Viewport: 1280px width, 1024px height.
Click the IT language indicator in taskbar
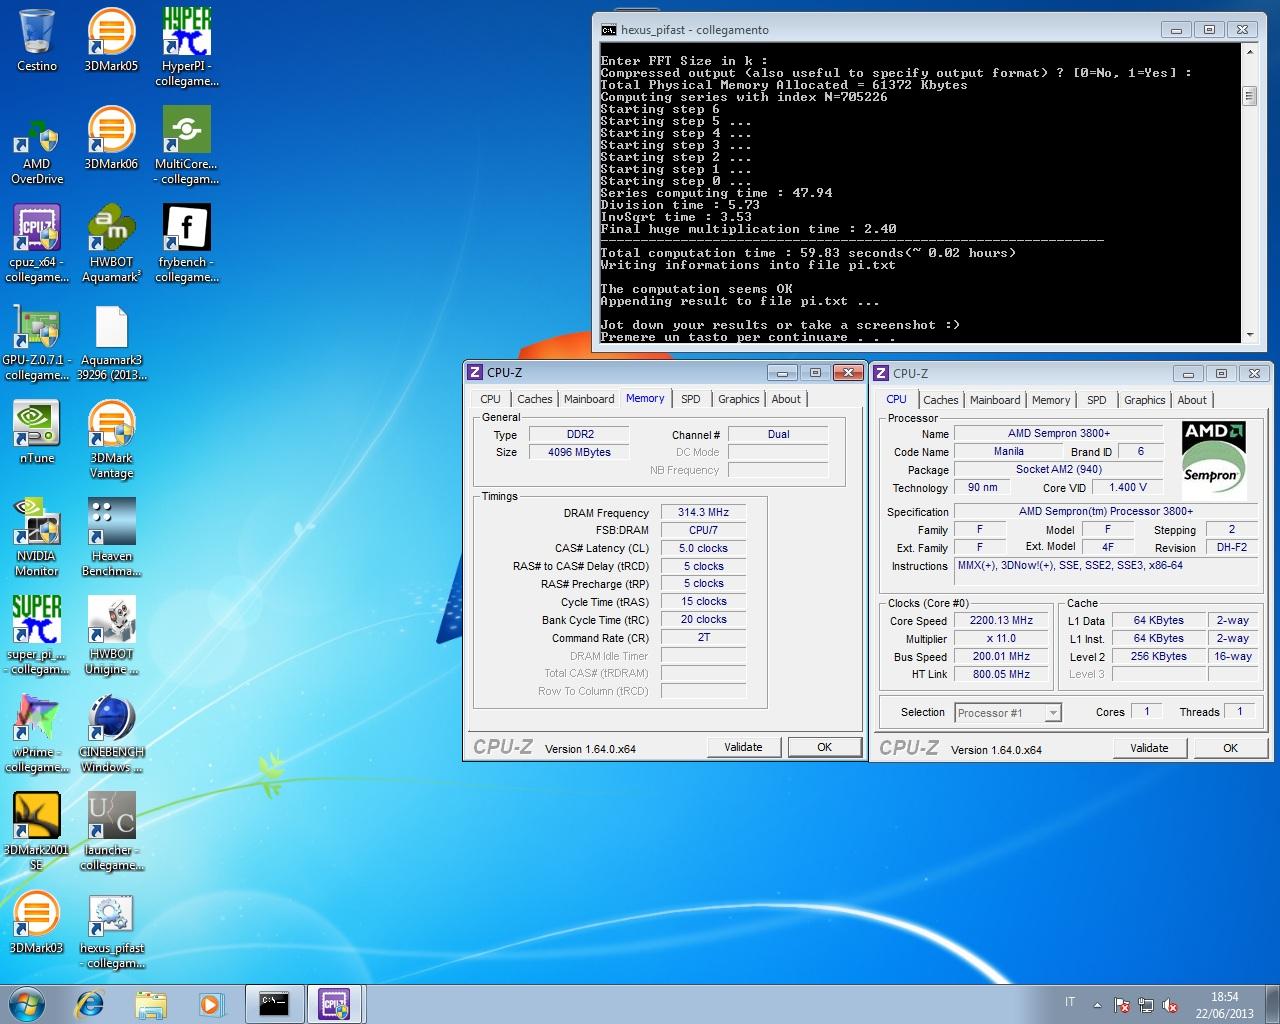(x=1070, y=1002)
